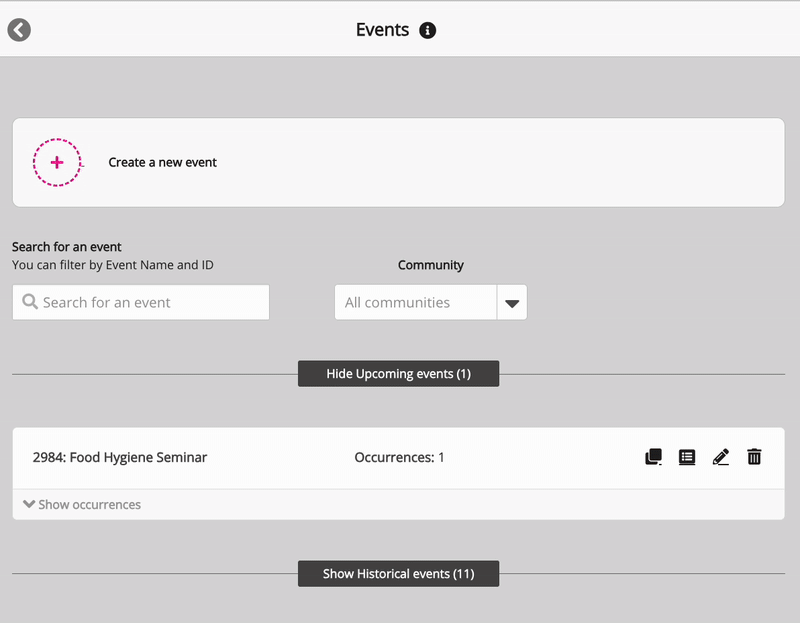Click the back arrow icon

coord(19,30)
